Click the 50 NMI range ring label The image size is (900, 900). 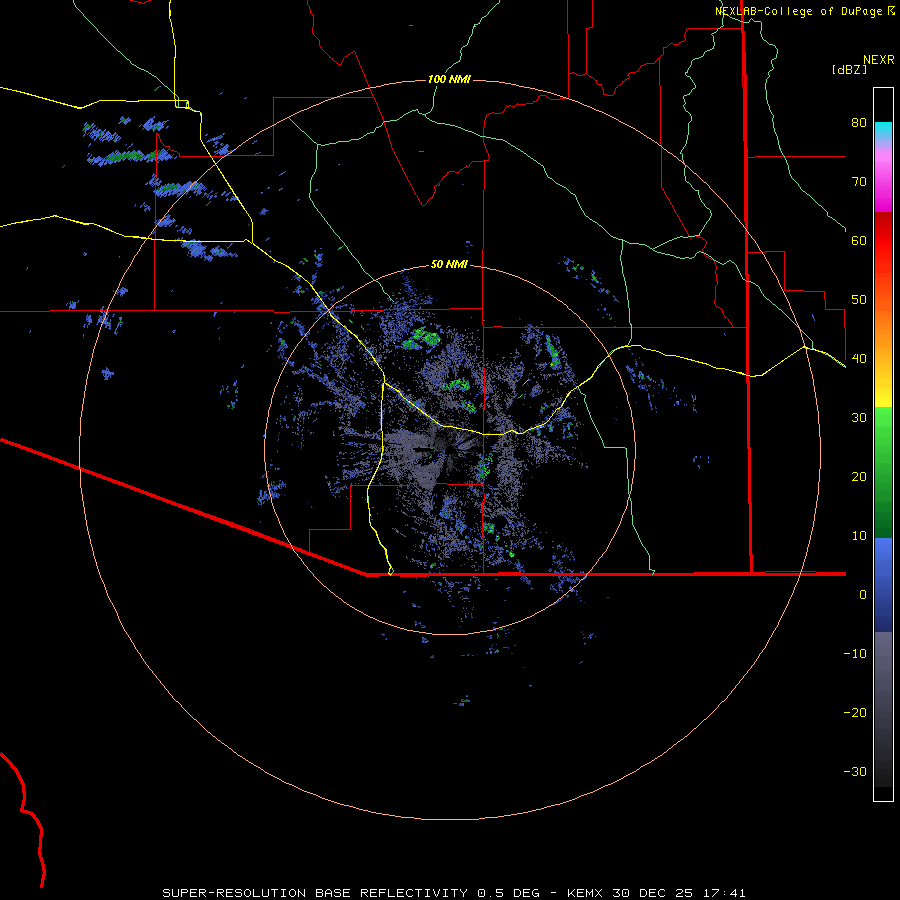(x=449, y=264)
